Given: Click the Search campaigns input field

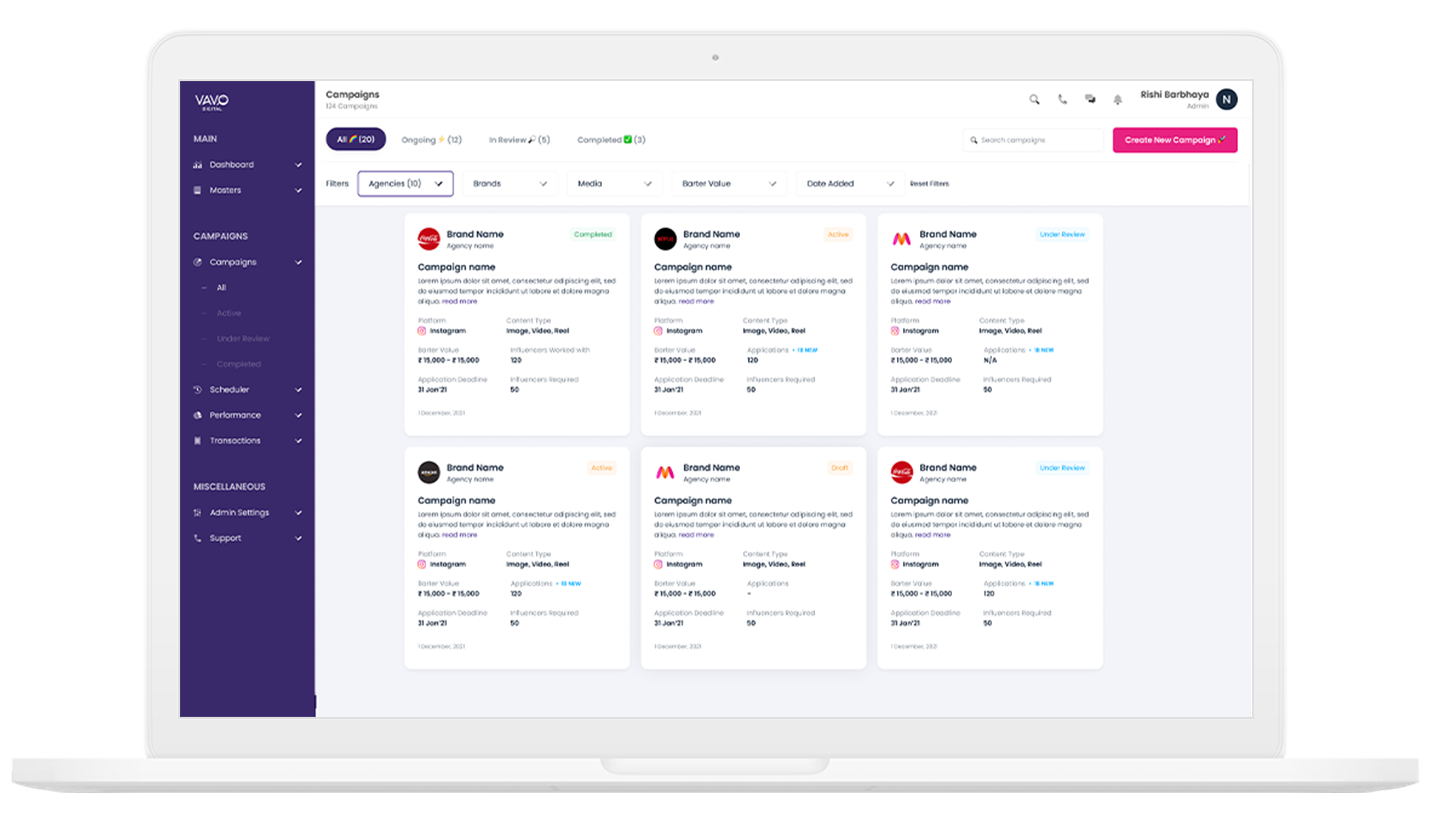Looking at the screenshot, I should pyautogui.click(x=1035, y=140).
